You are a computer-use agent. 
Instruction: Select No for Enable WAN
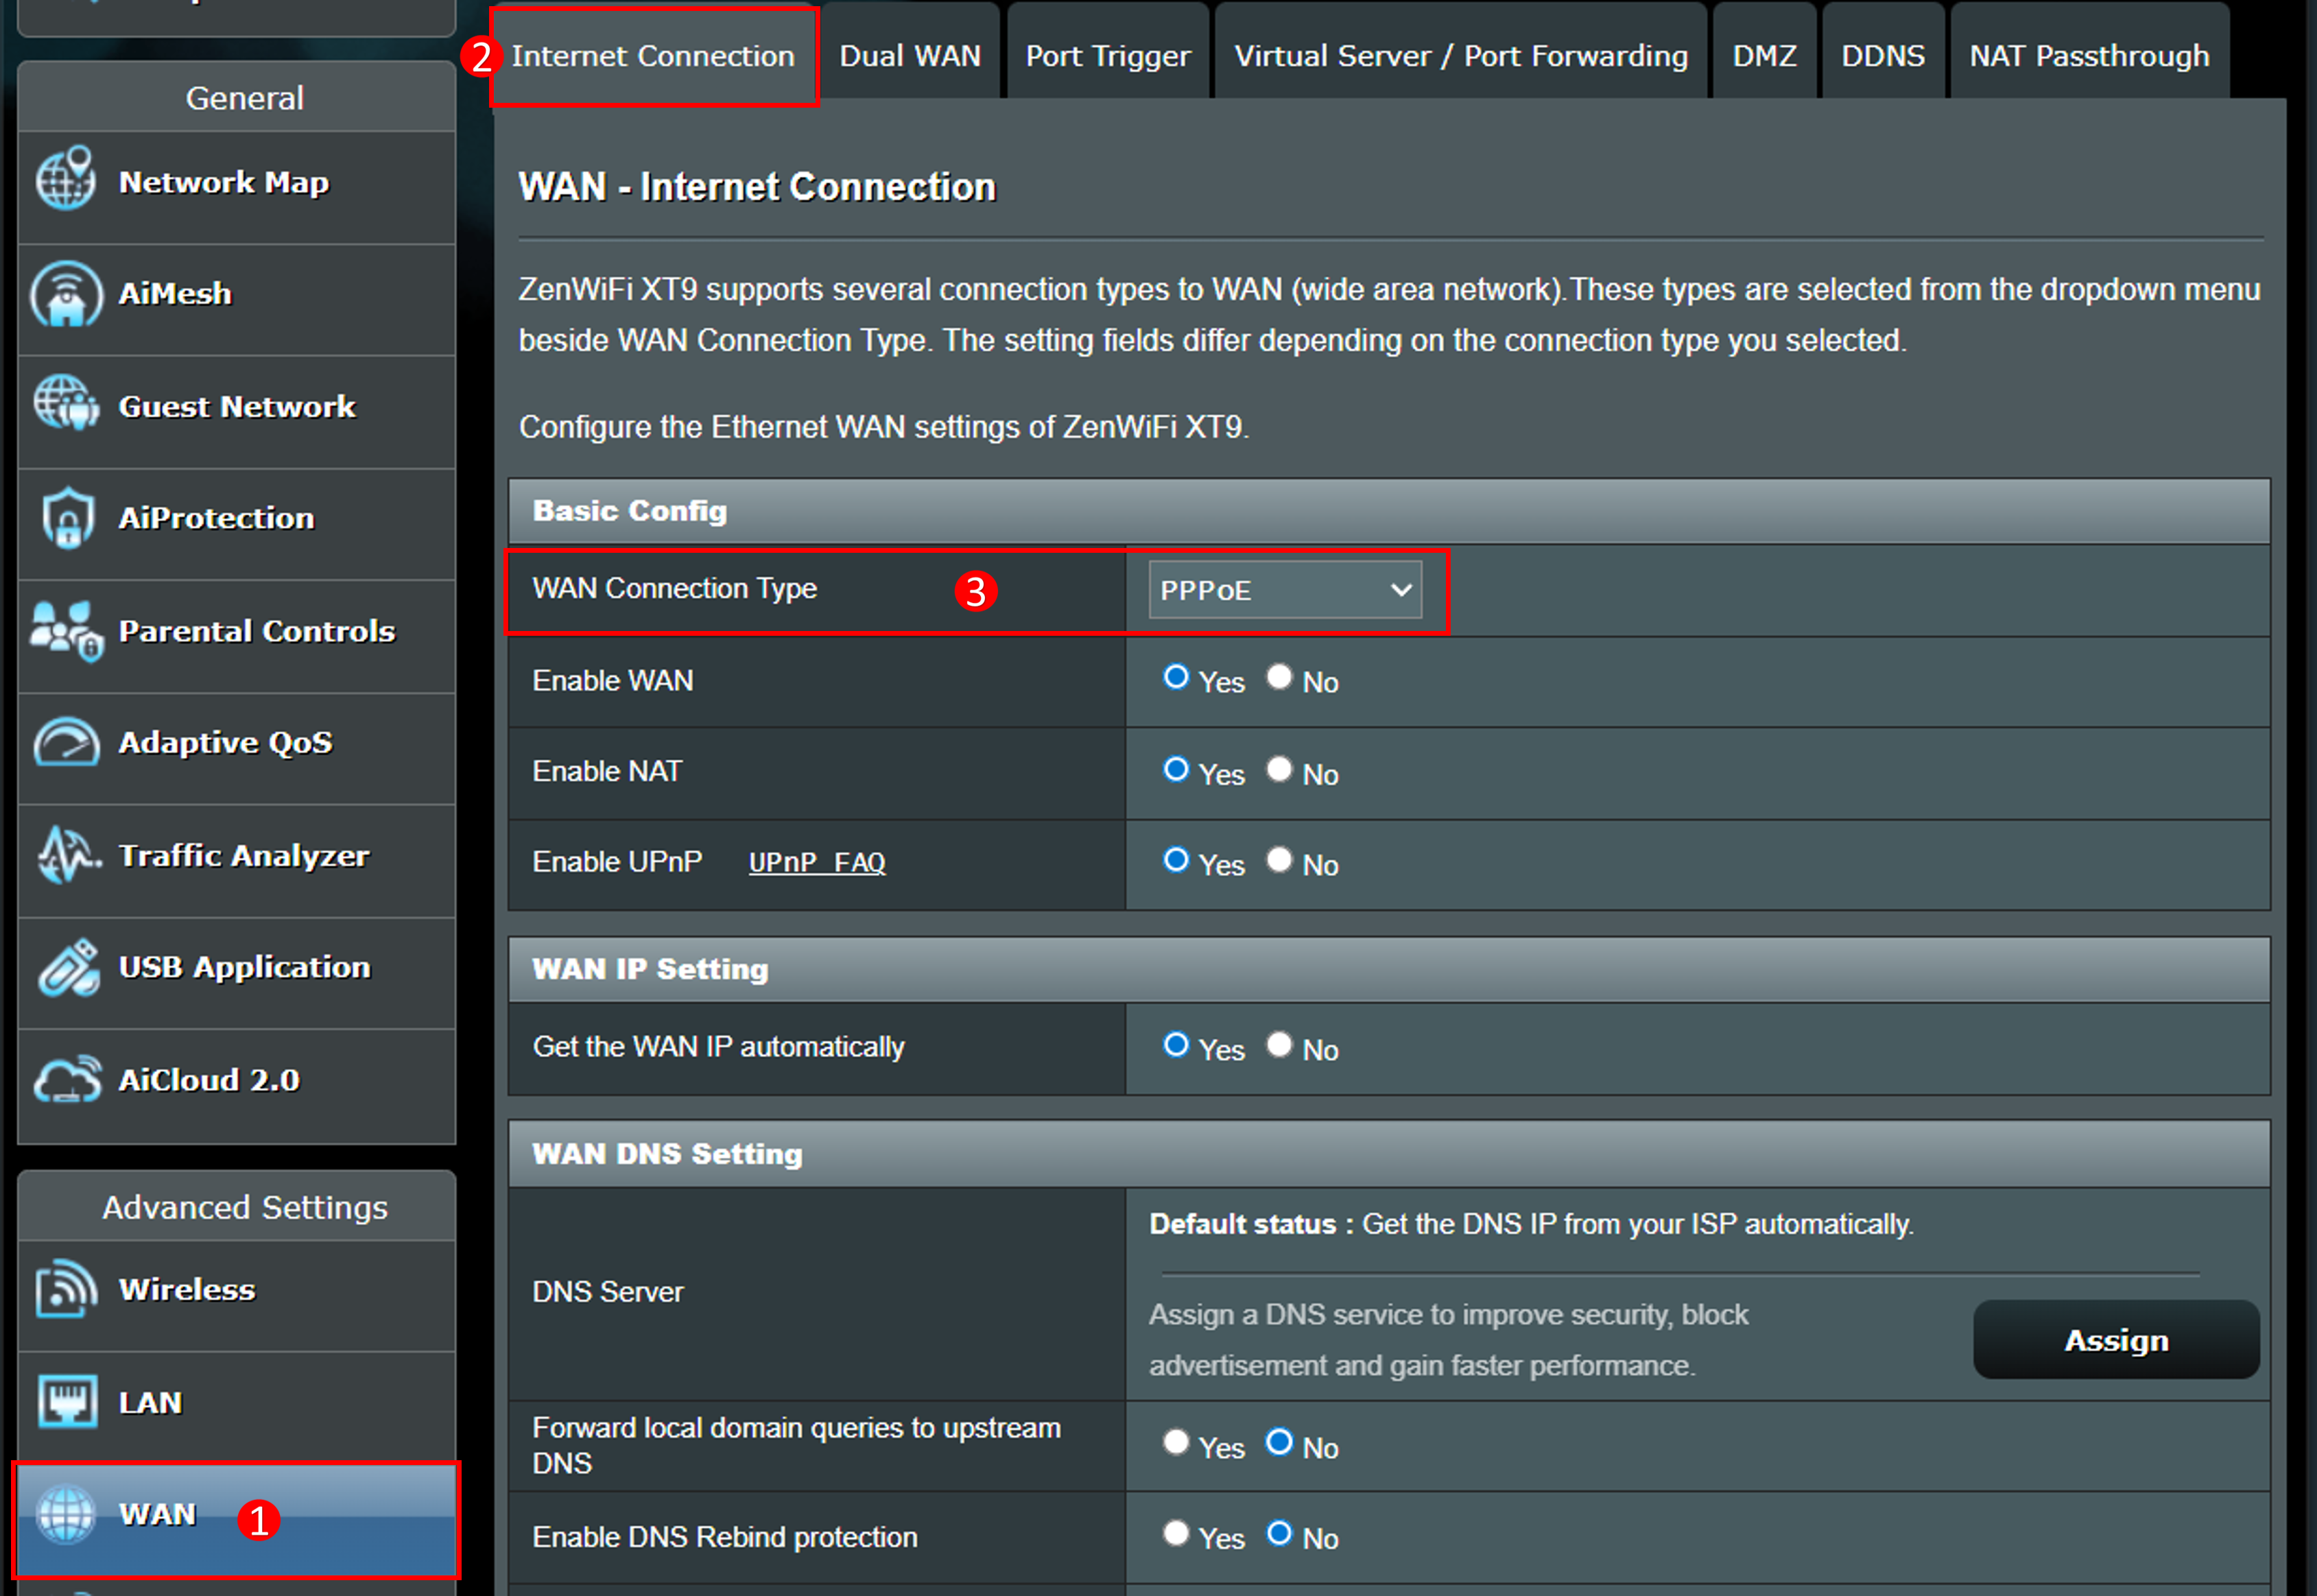point(1279,678)
